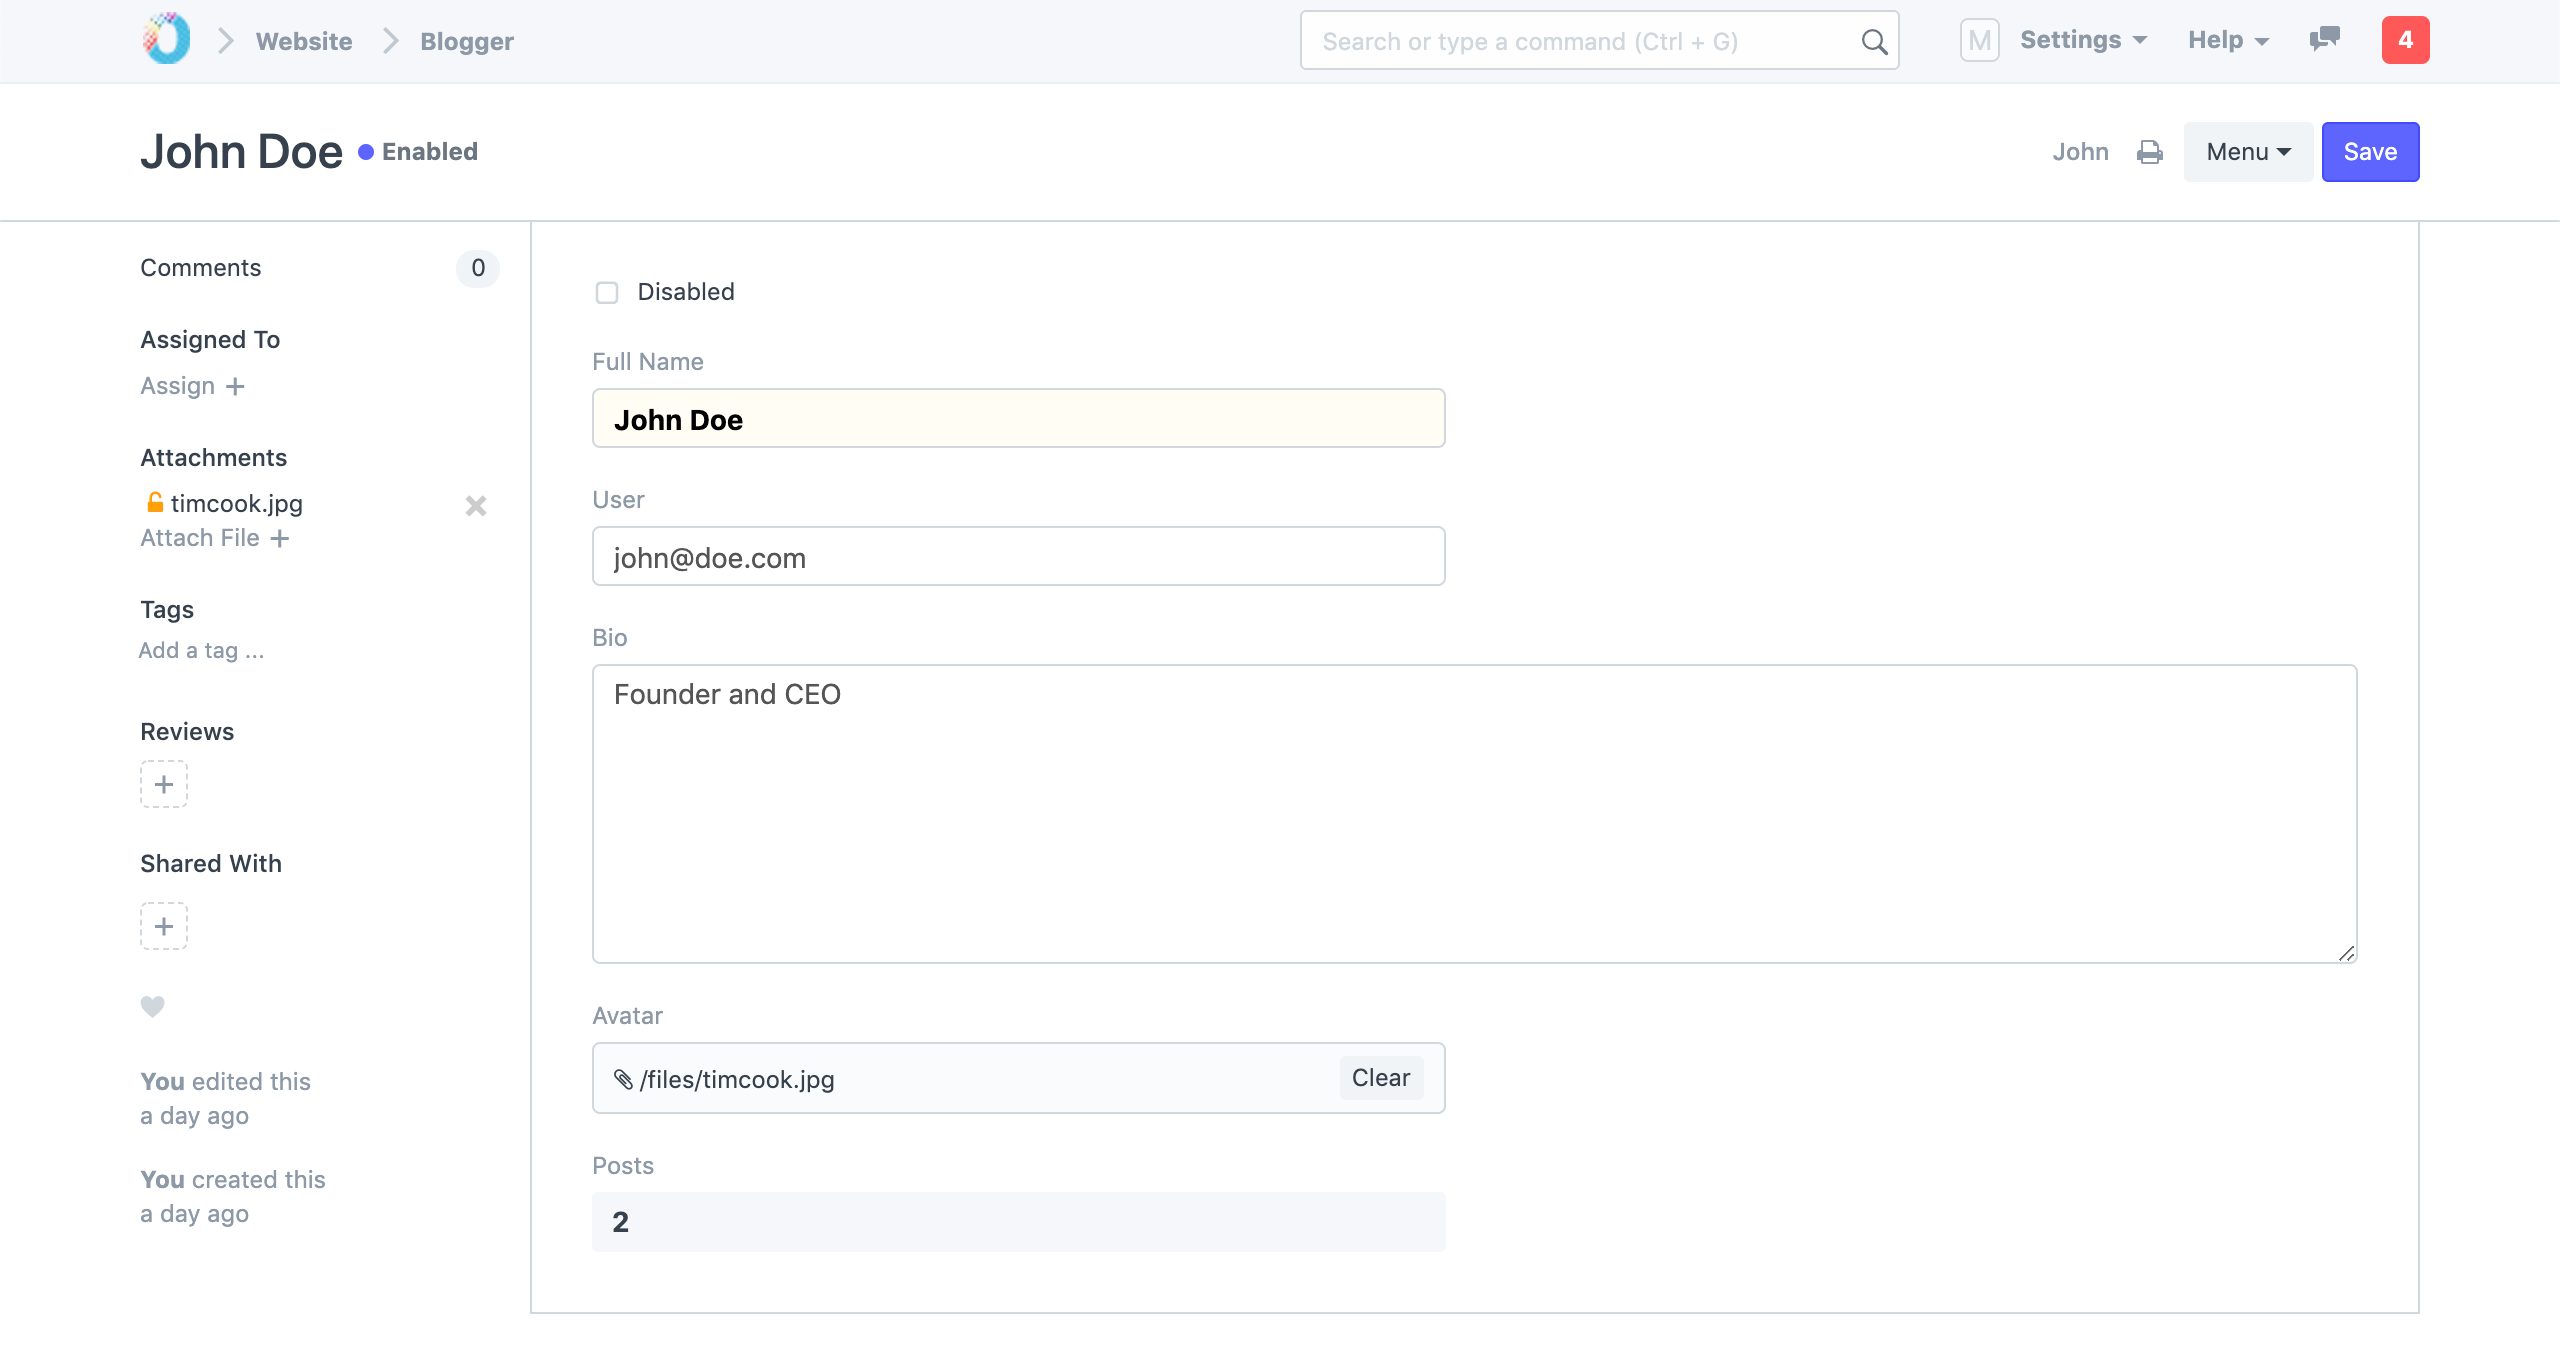Expand the Help dropdown menu
Screen dimensions: 2560x1348
click(2226, 41)
